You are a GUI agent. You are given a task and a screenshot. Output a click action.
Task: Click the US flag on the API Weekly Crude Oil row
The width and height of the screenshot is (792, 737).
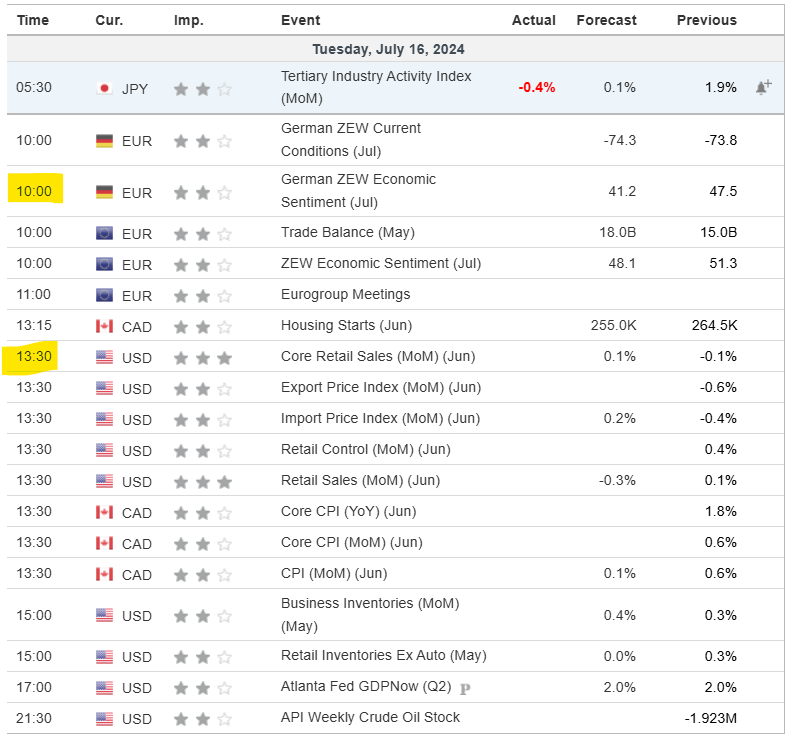(x=104, y=718)
